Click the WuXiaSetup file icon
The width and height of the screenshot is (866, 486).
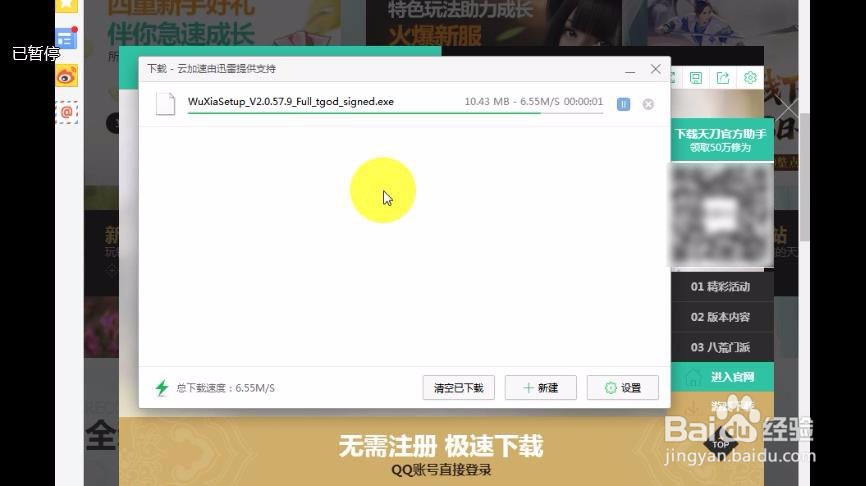(165, 104)
